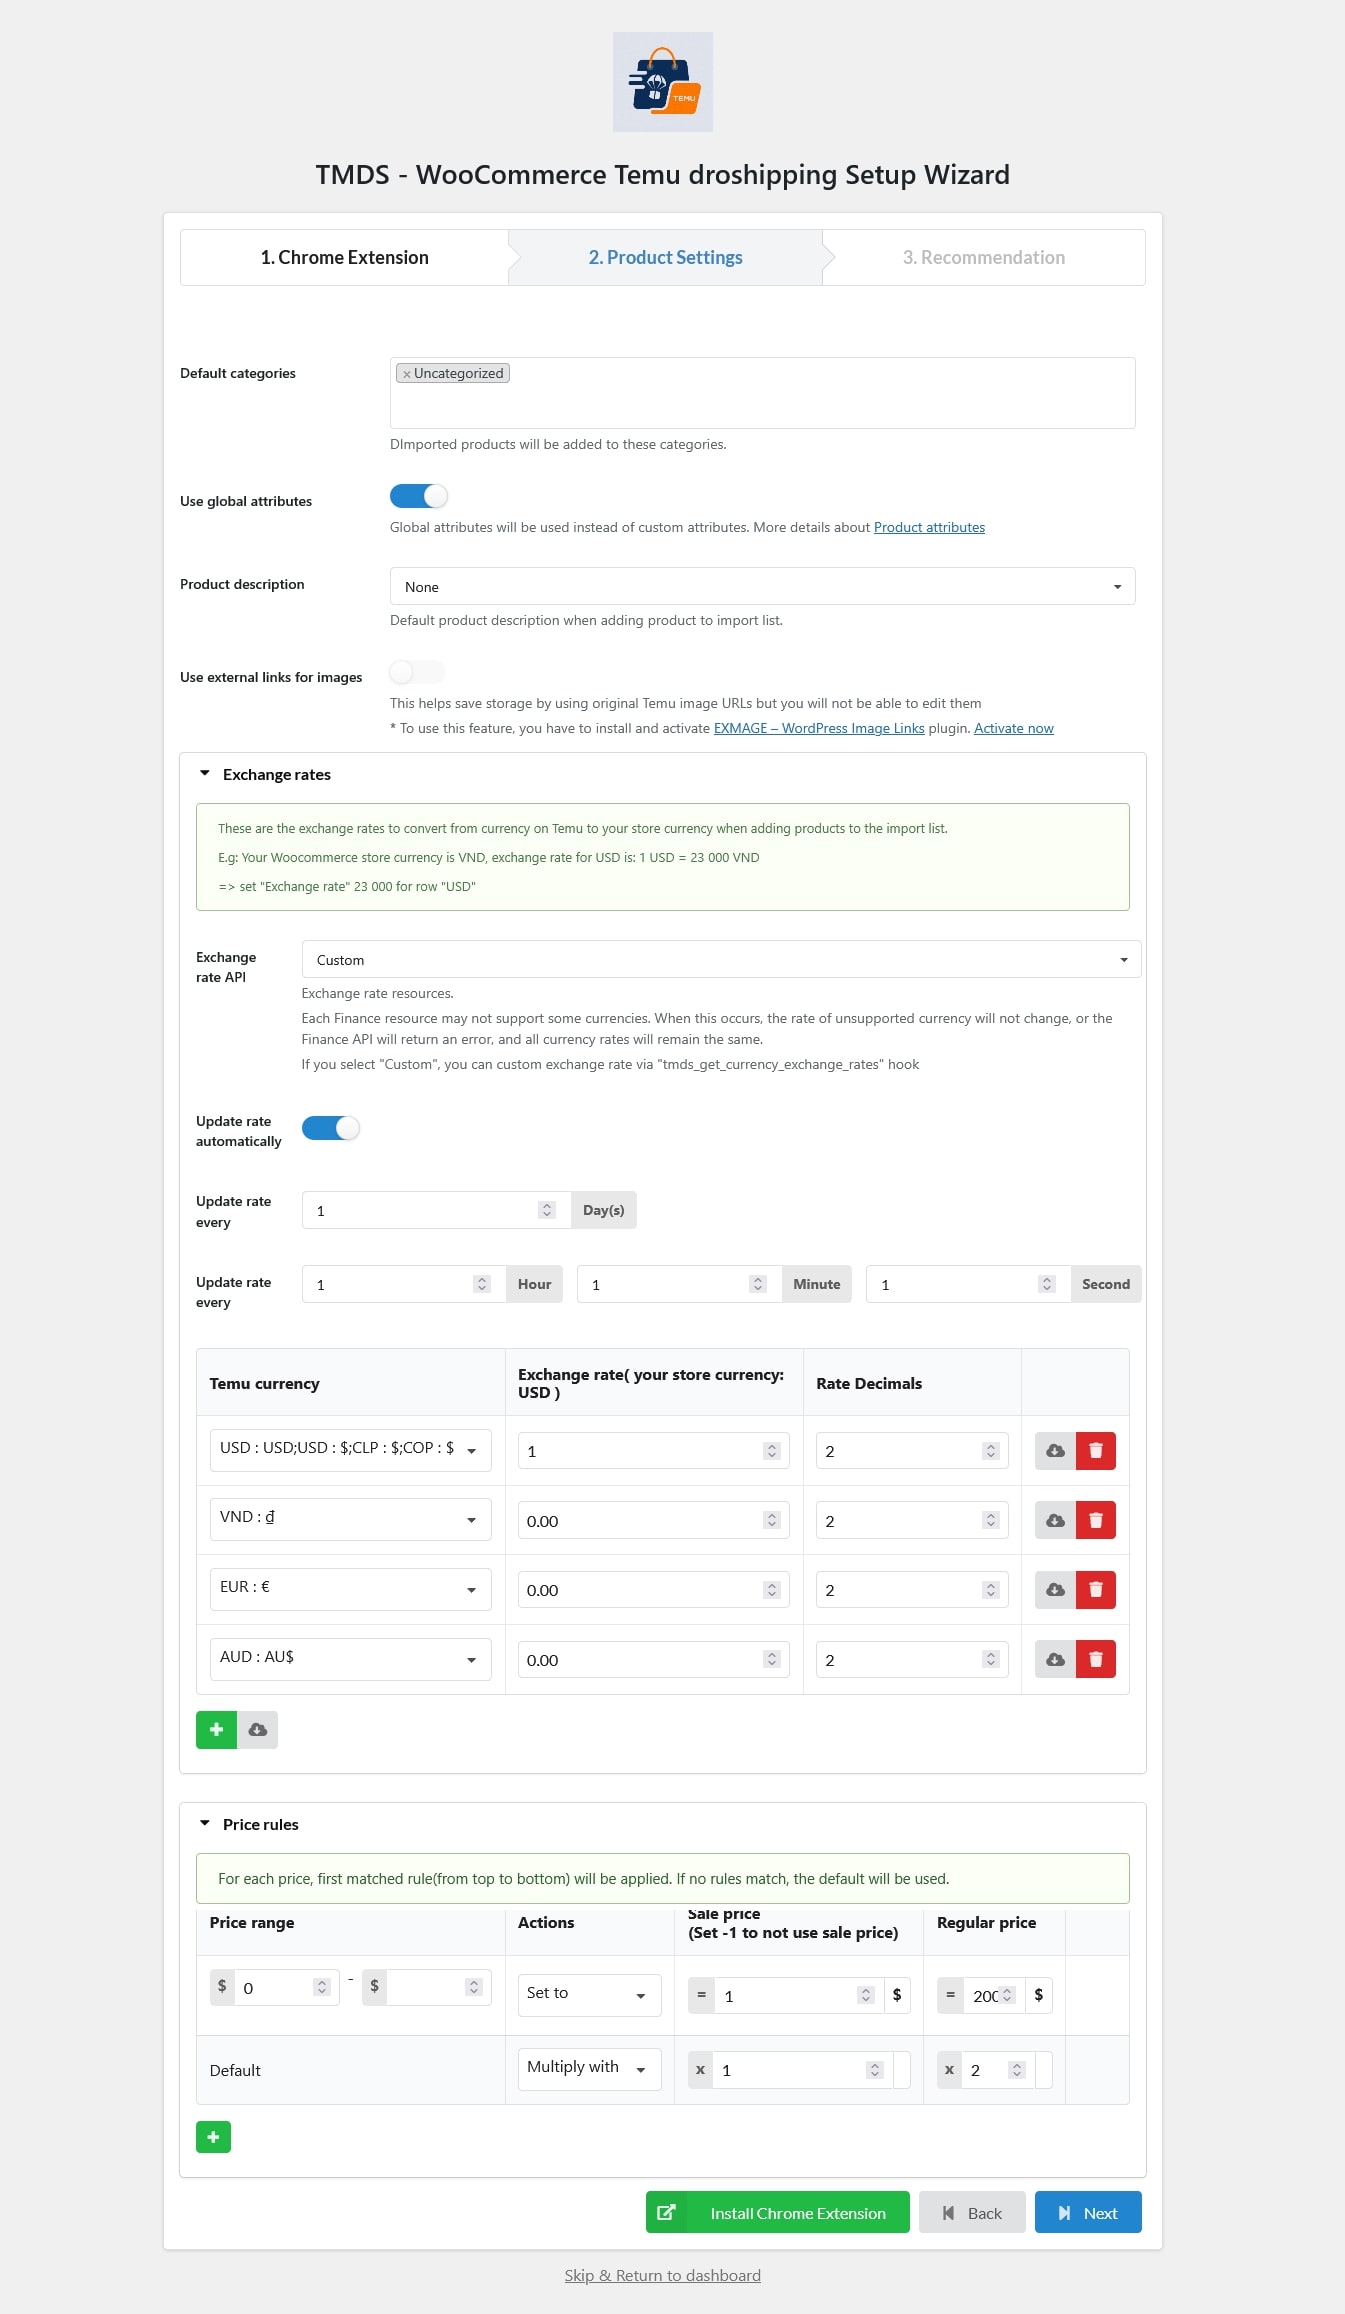Click the Day(s) field stepper arrows

(547, 1210)
